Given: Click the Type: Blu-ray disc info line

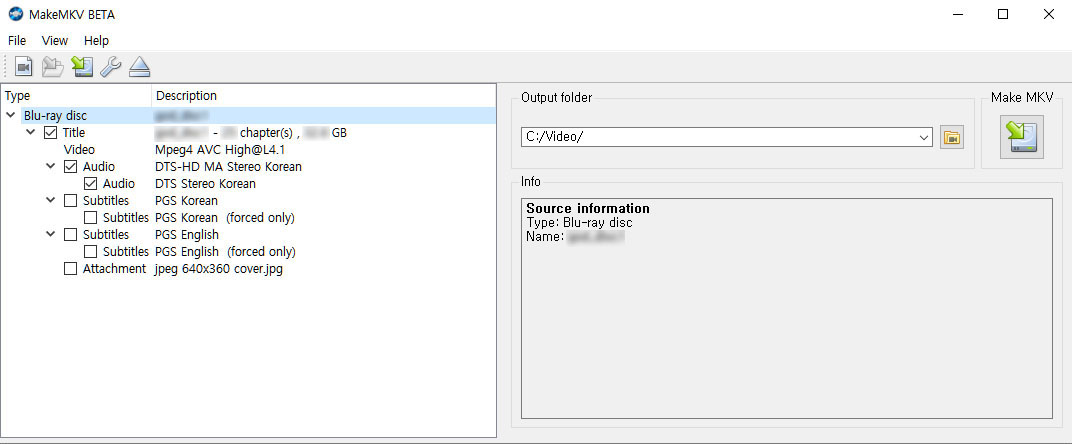Looking at the screenshot, I should [579, 223].
